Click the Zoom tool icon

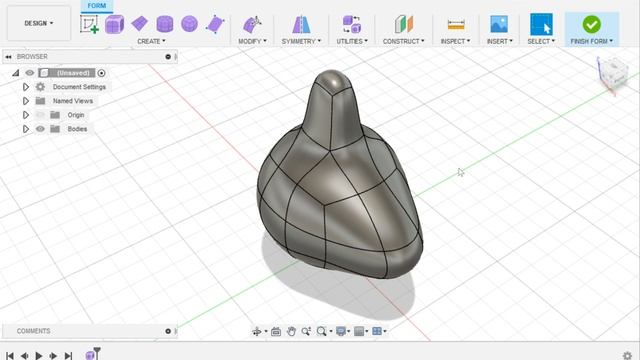tap(306, 331)
